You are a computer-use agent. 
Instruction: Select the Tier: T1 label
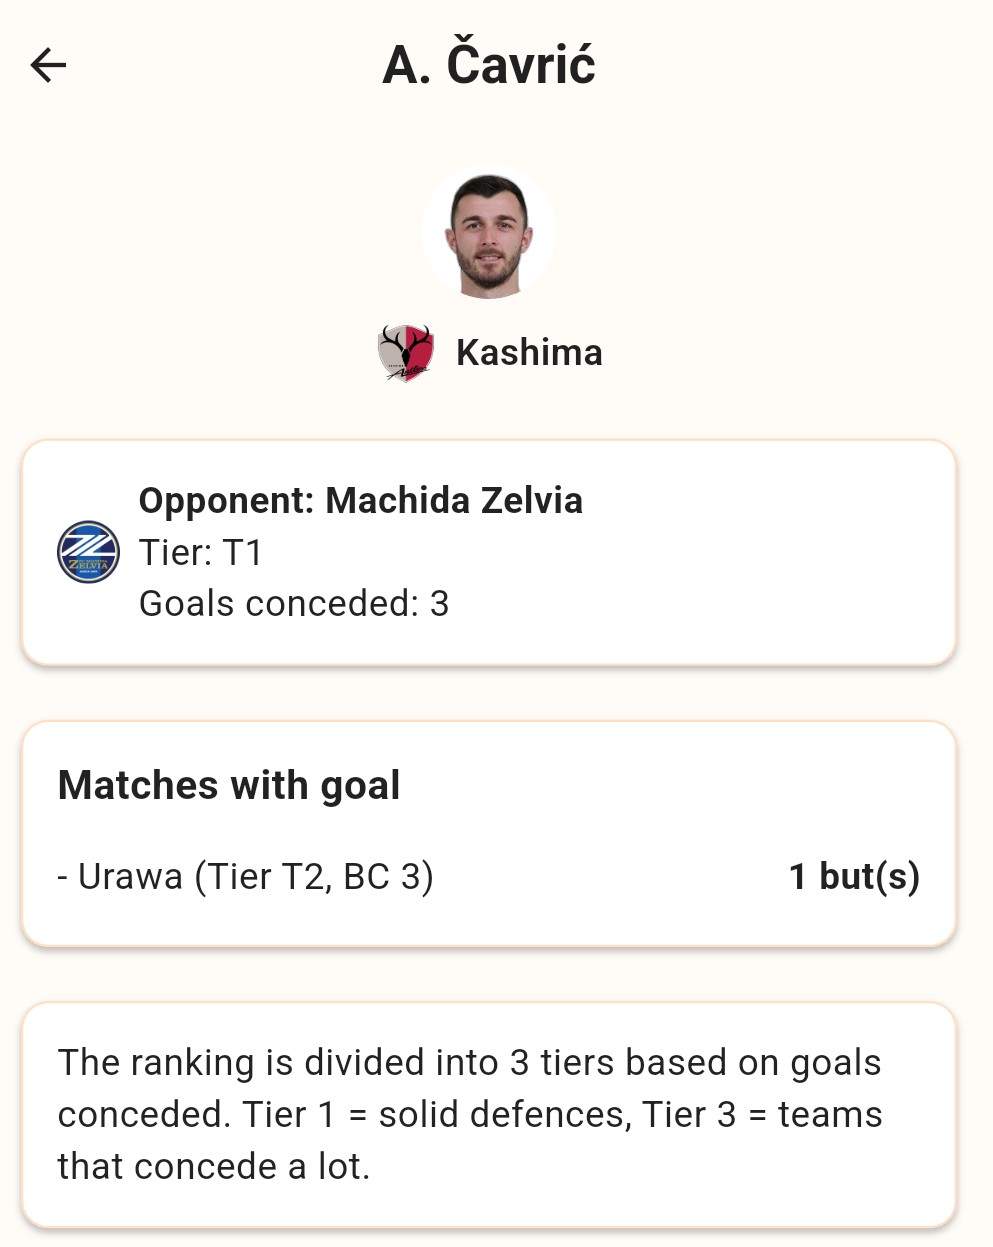pyautogui.click(x=200, y=552)
